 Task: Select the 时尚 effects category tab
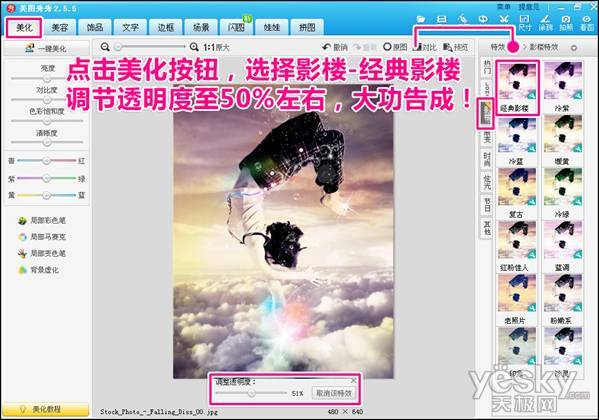pos(487,159)
